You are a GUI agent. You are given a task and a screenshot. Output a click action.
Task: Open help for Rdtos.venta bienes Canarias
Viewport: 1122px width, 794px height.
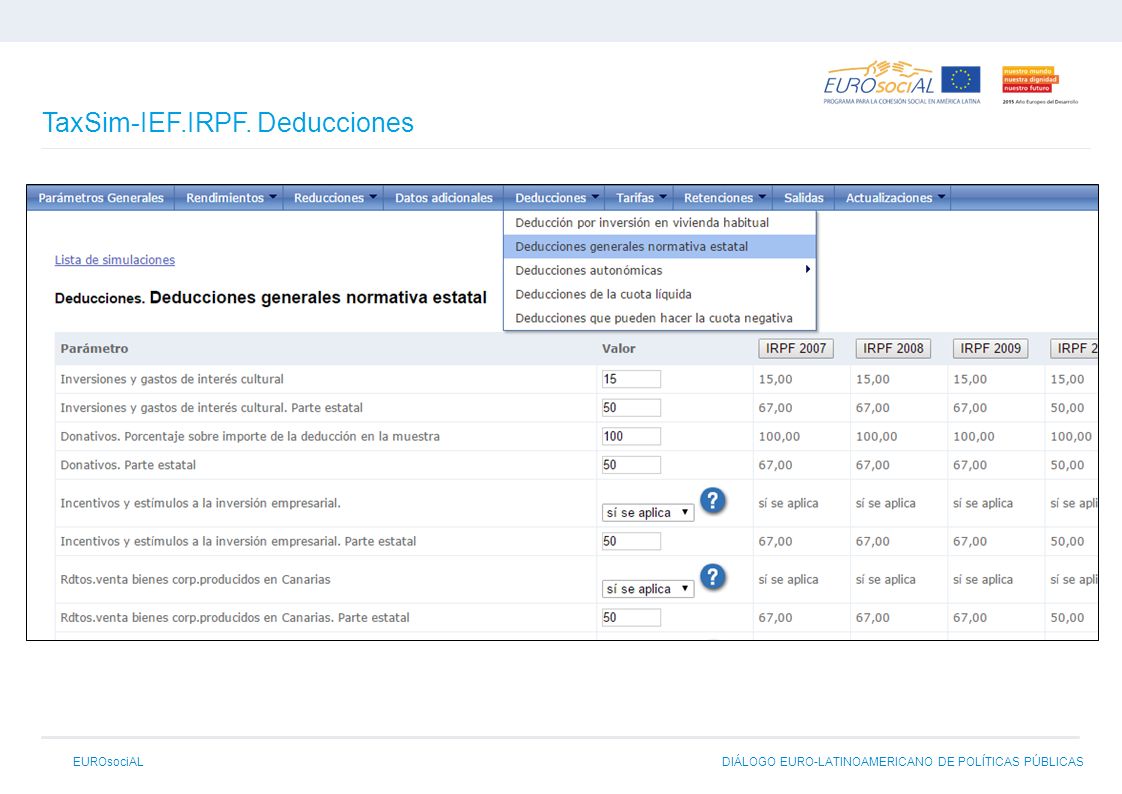click(713, 577)
